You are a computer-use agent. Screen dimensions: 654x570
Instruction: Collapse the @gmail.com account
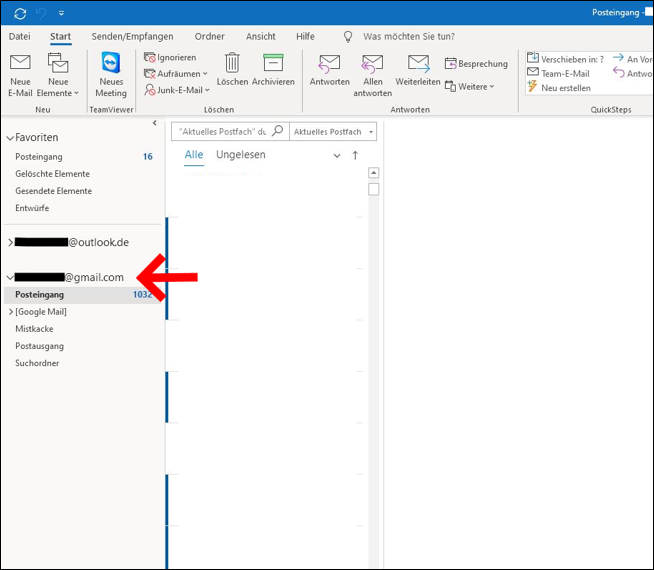click(10, 277)
